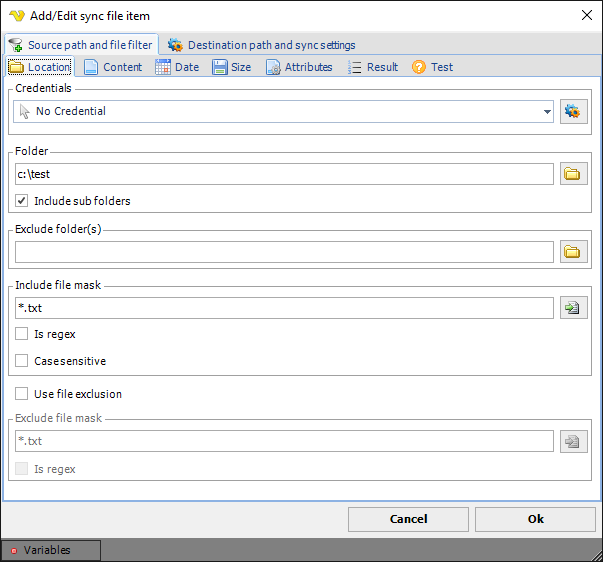Screen dimensions: 603x562
Task: Click browse icon beside Exclude folder(s) field
Action: click(x=573, y=252)
